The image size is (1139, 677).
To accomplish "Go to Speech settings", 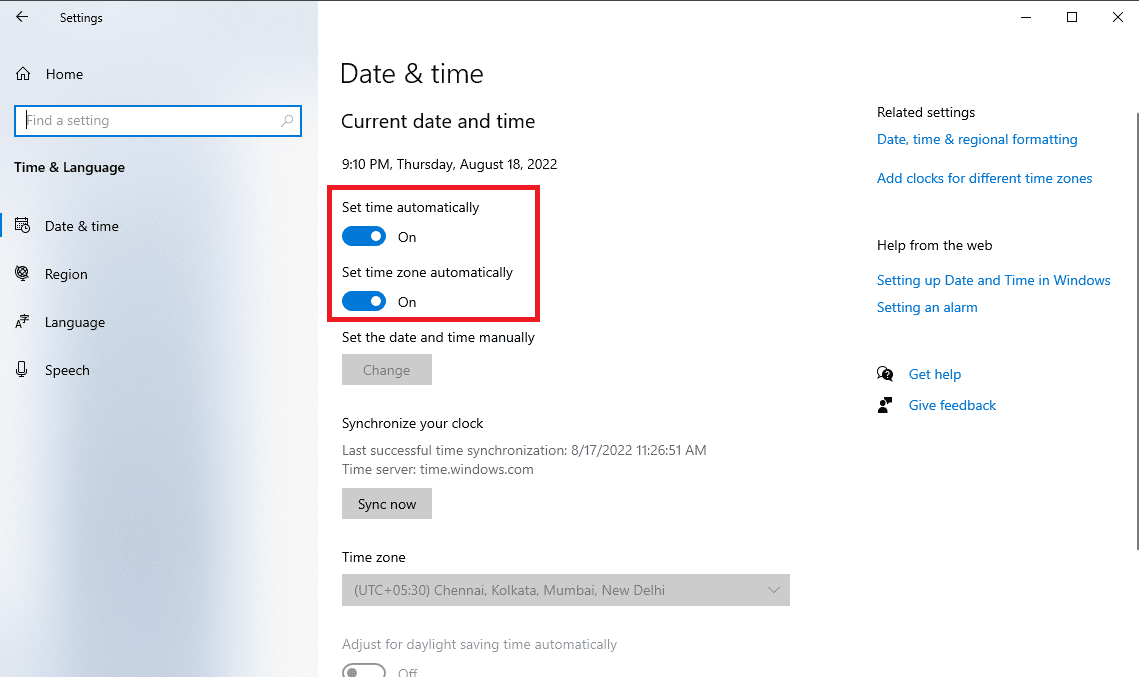I will click(x=67, y=370).
